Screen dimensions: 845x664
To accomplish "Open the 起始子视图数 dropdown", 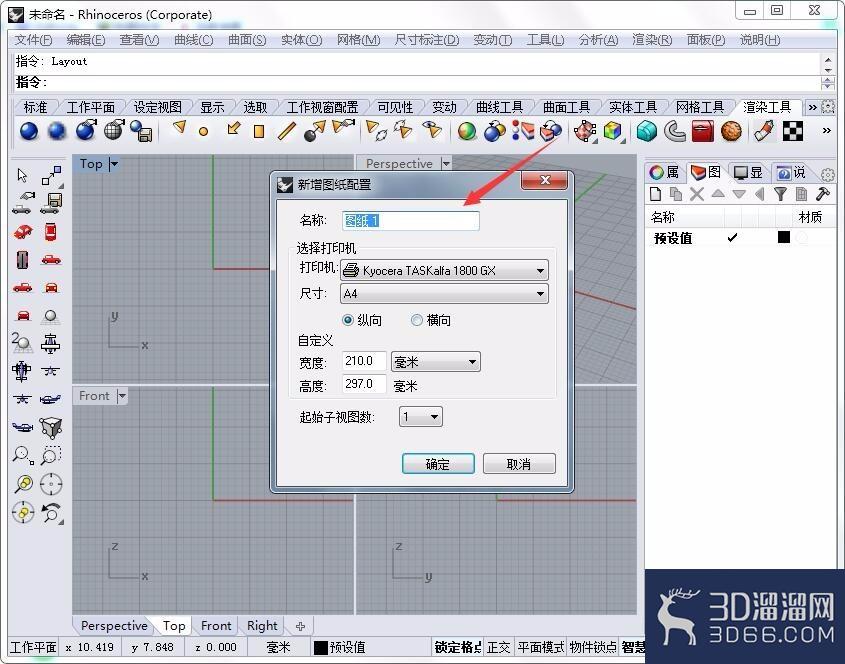I will point(420,417).
